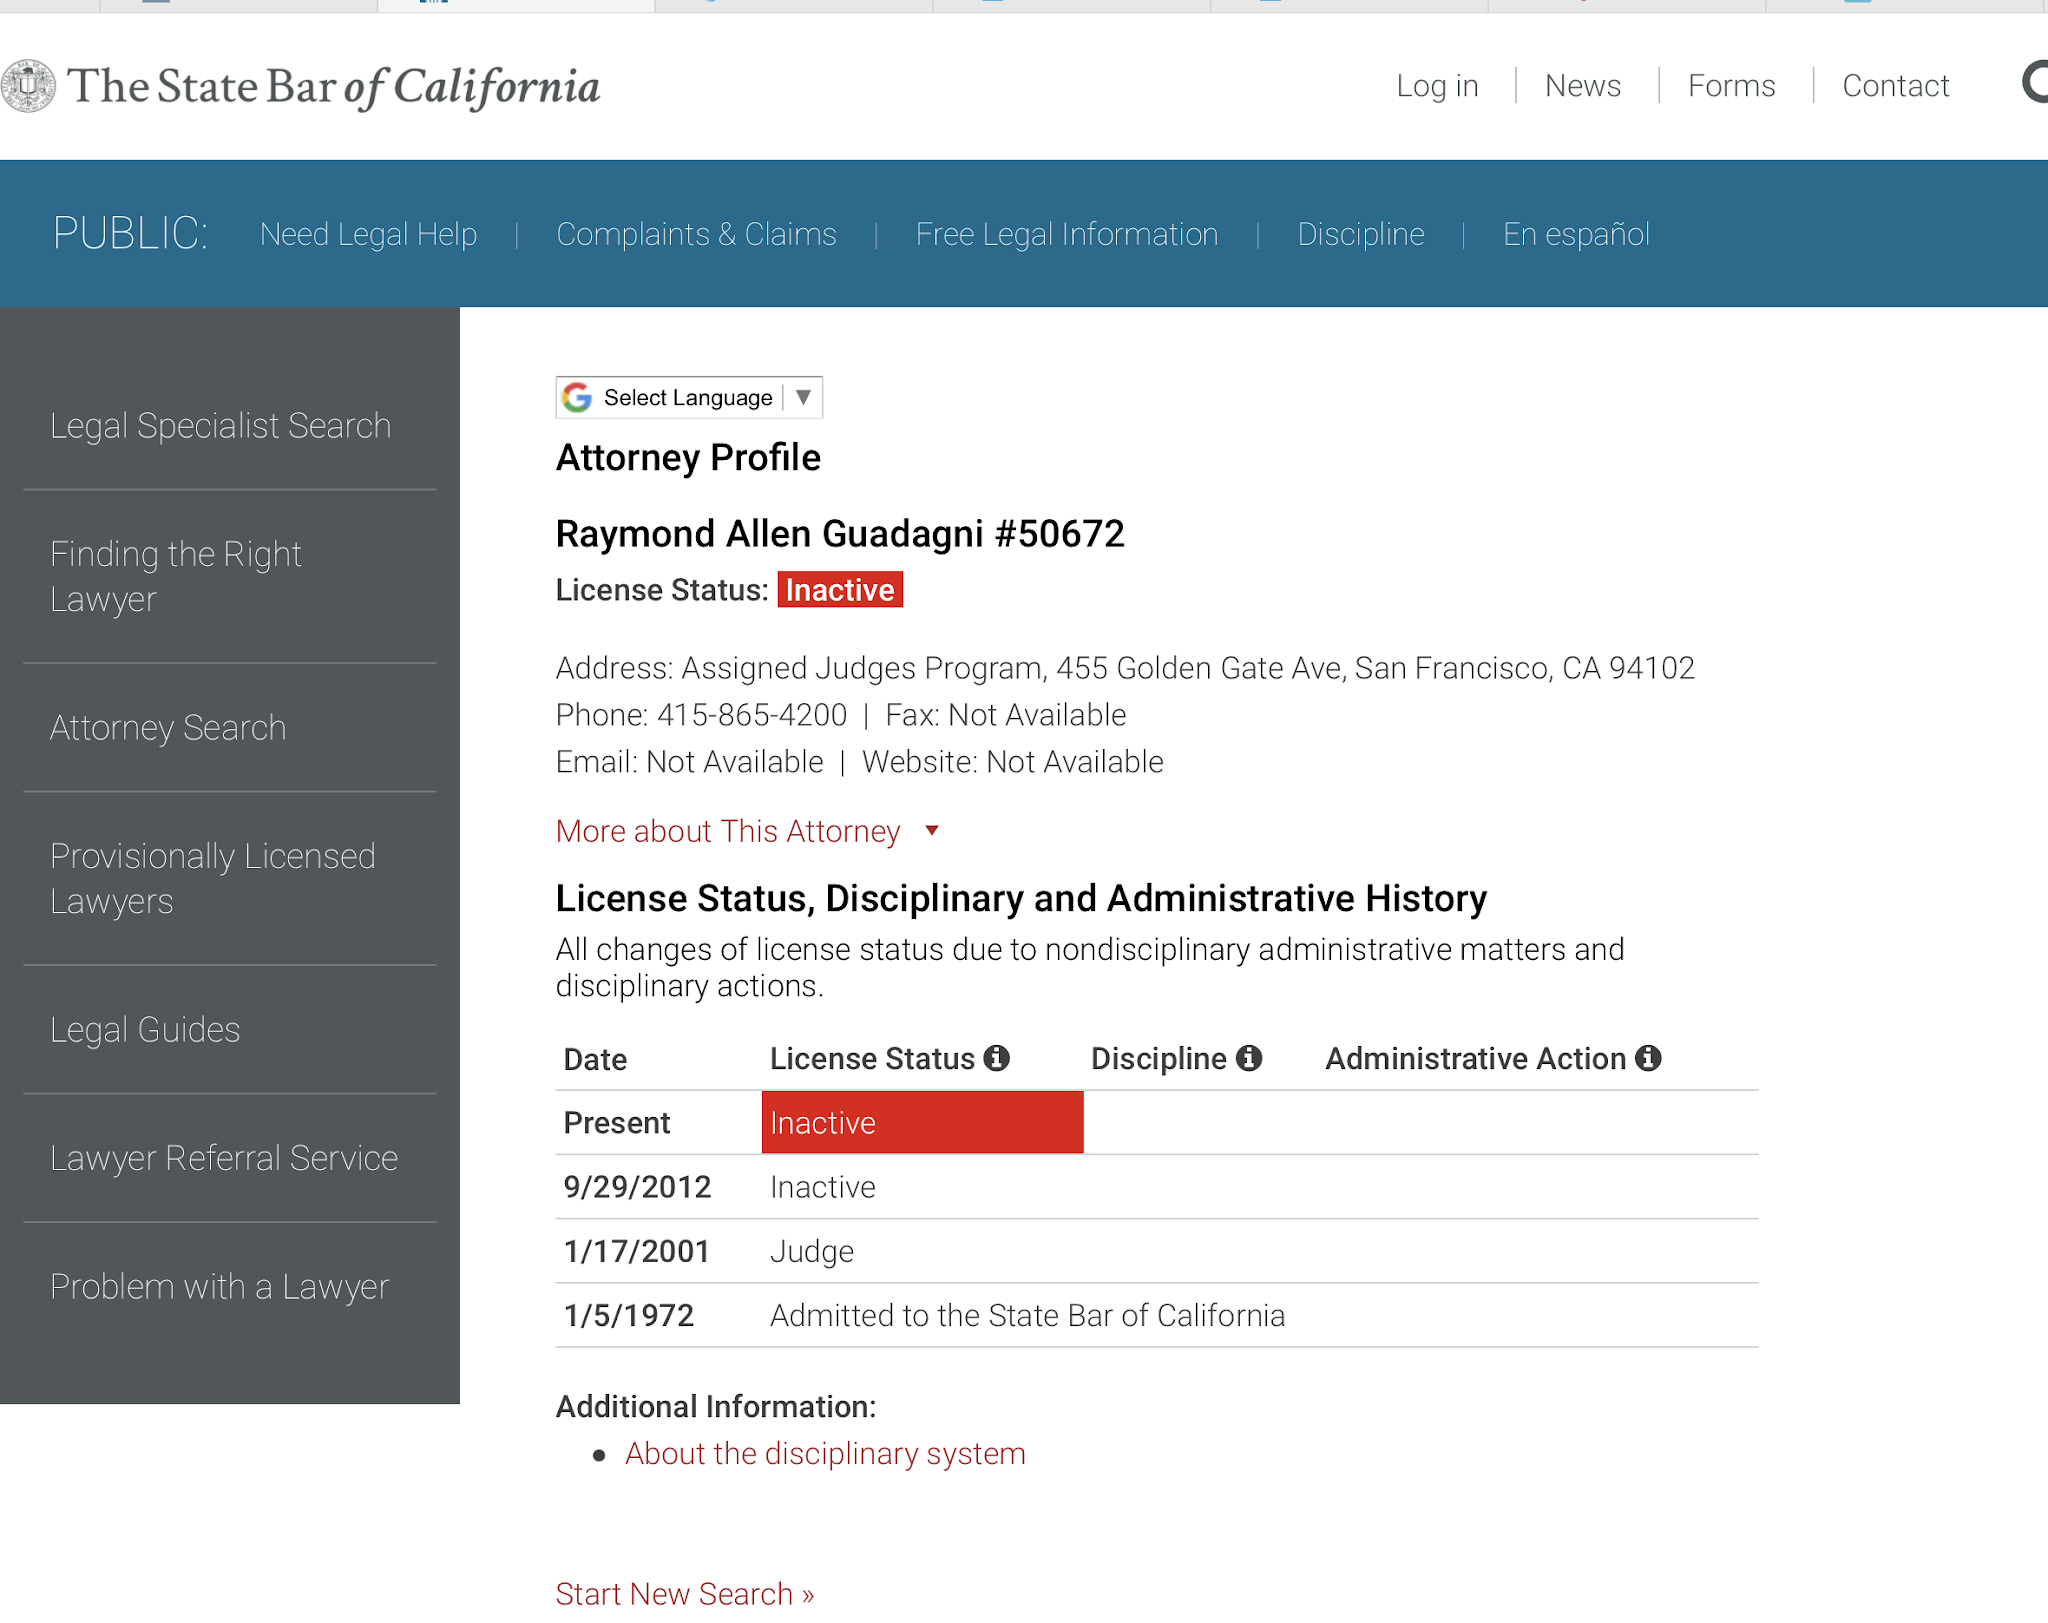This screenshot has width=2048, height=1623.
Task: Click the License Status info icon
Action: click(996, 1058)
